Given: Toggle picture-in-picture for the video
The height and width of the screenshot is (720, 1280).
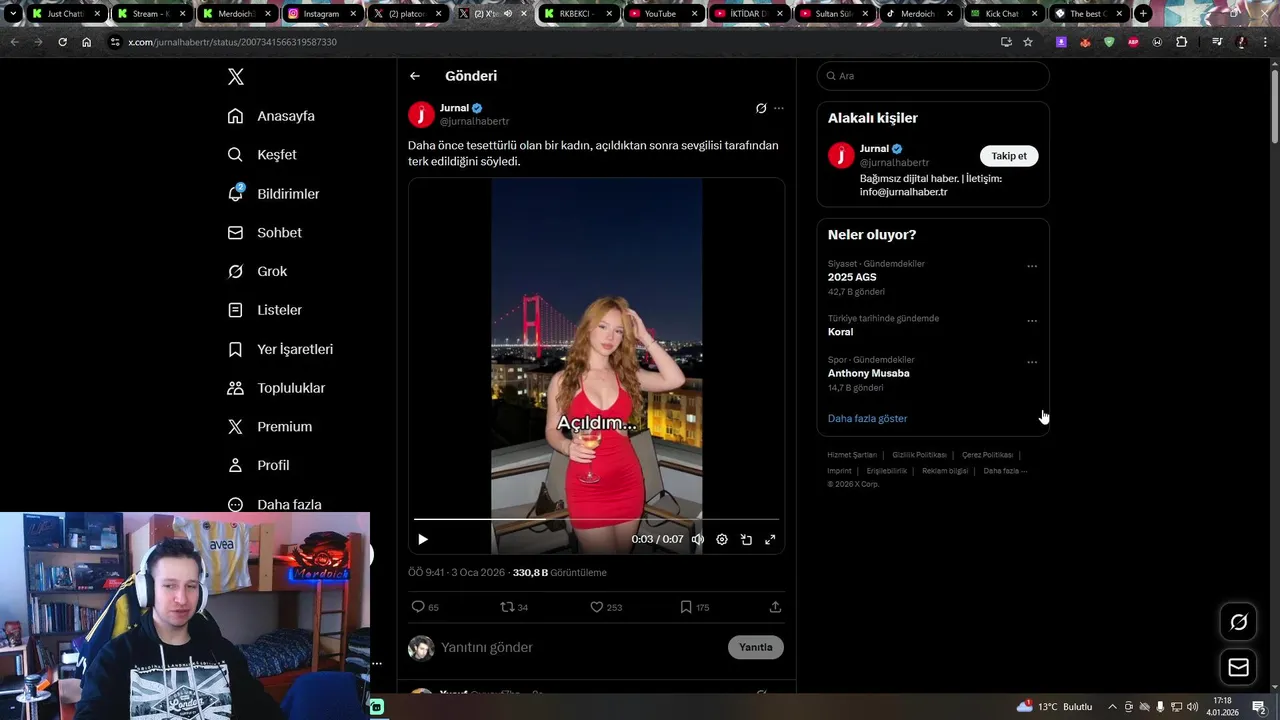Looking at the screenshot, I should [746, 540].
